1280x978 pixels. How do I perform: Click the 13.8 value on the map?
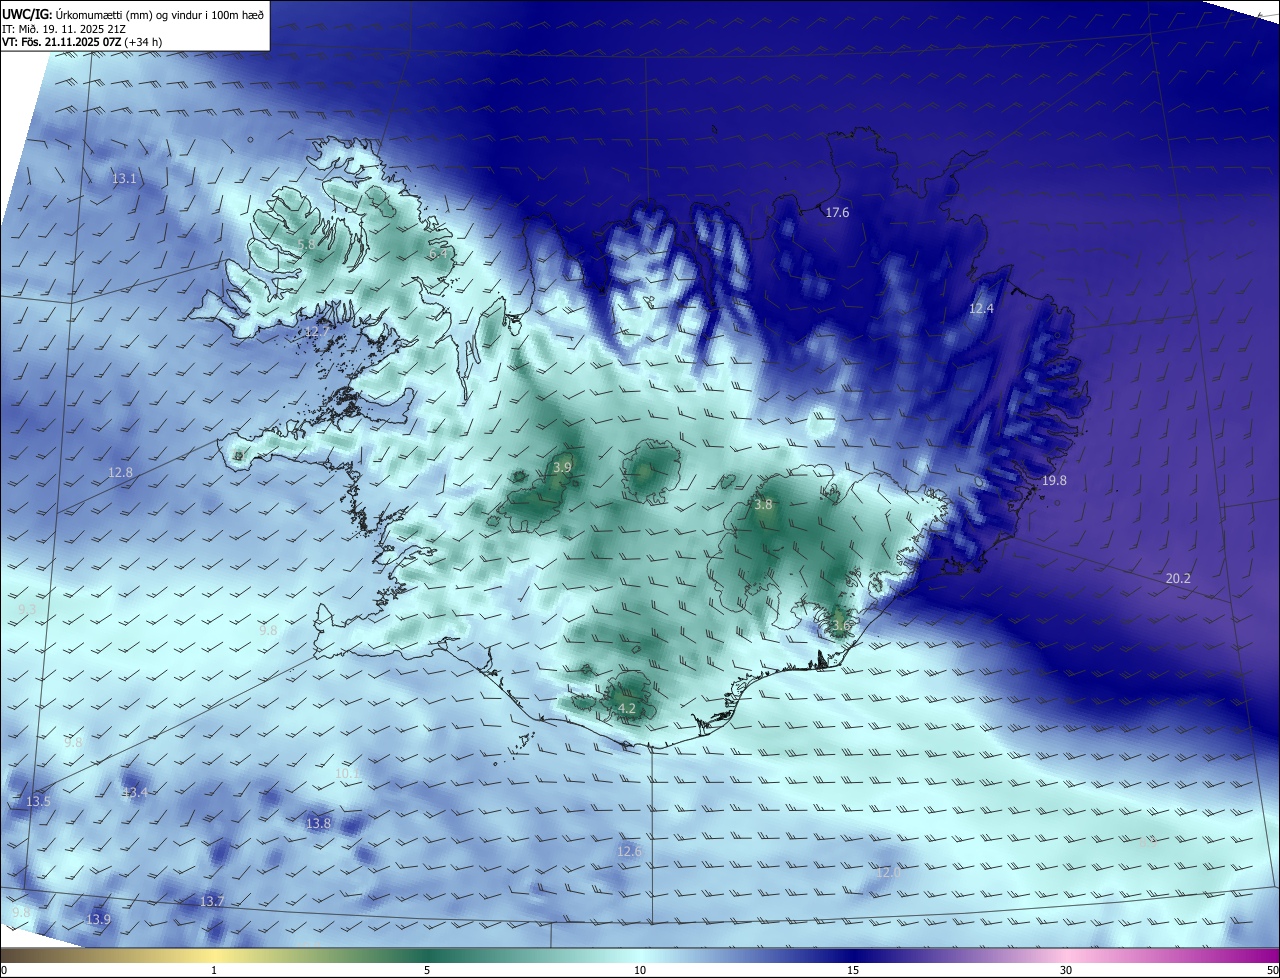[318, 824]
